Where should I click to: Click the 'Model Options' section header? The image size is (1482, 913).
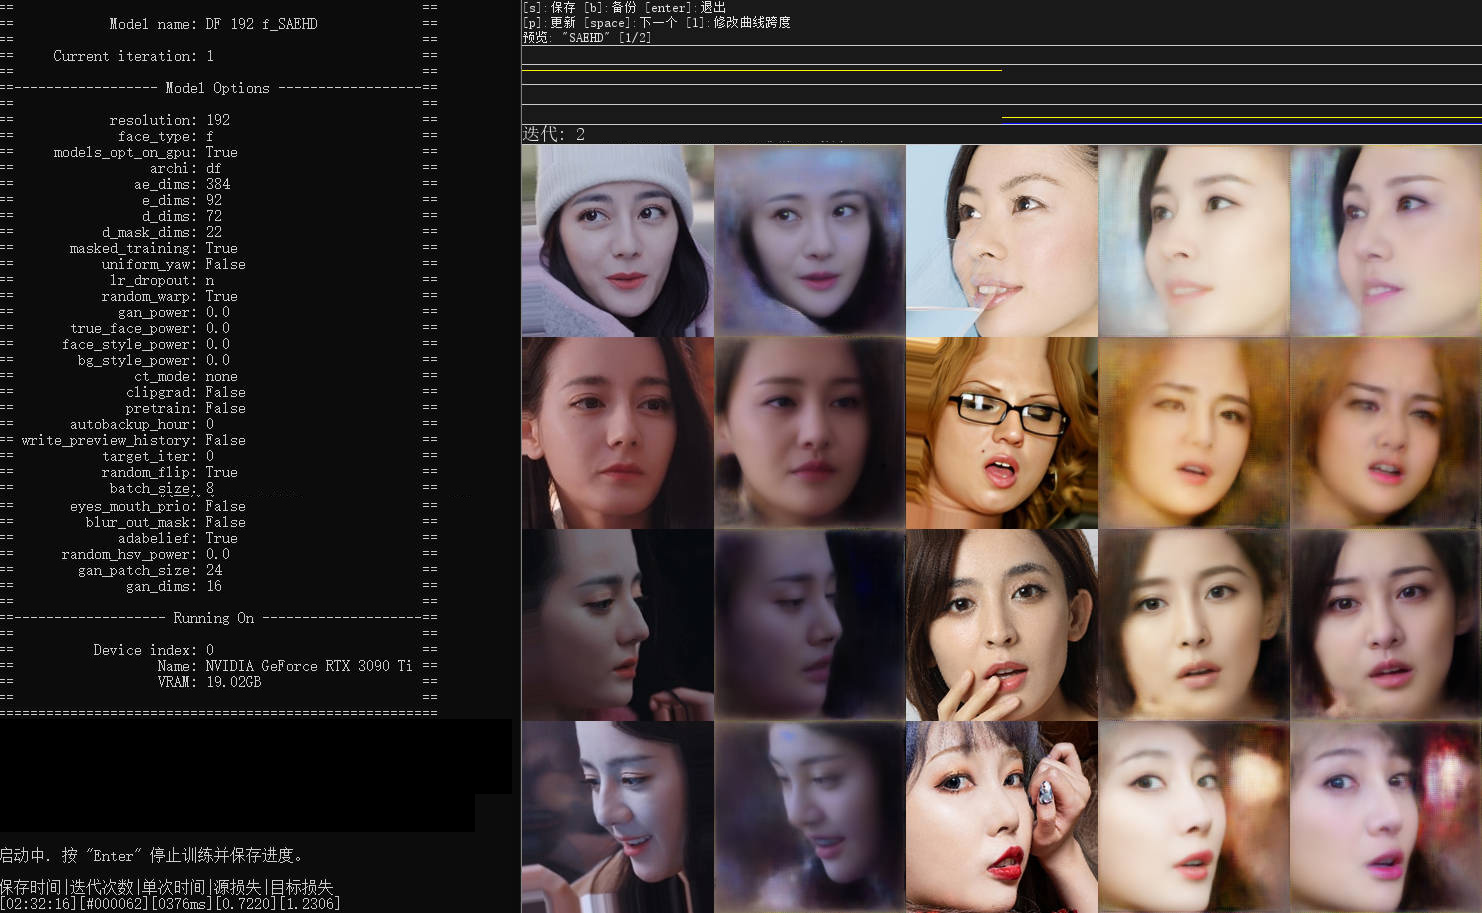(217, 88)
